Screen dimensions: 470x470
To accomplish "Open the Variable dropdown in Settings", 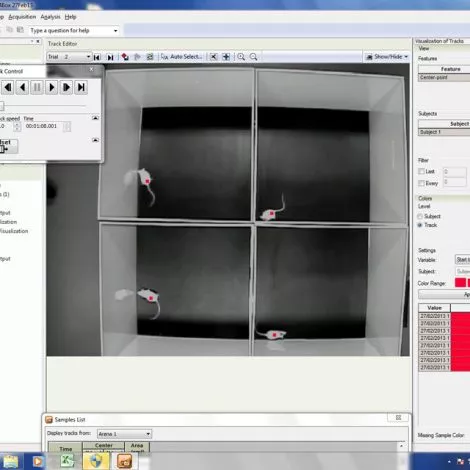I will click(x=463, y=259).
